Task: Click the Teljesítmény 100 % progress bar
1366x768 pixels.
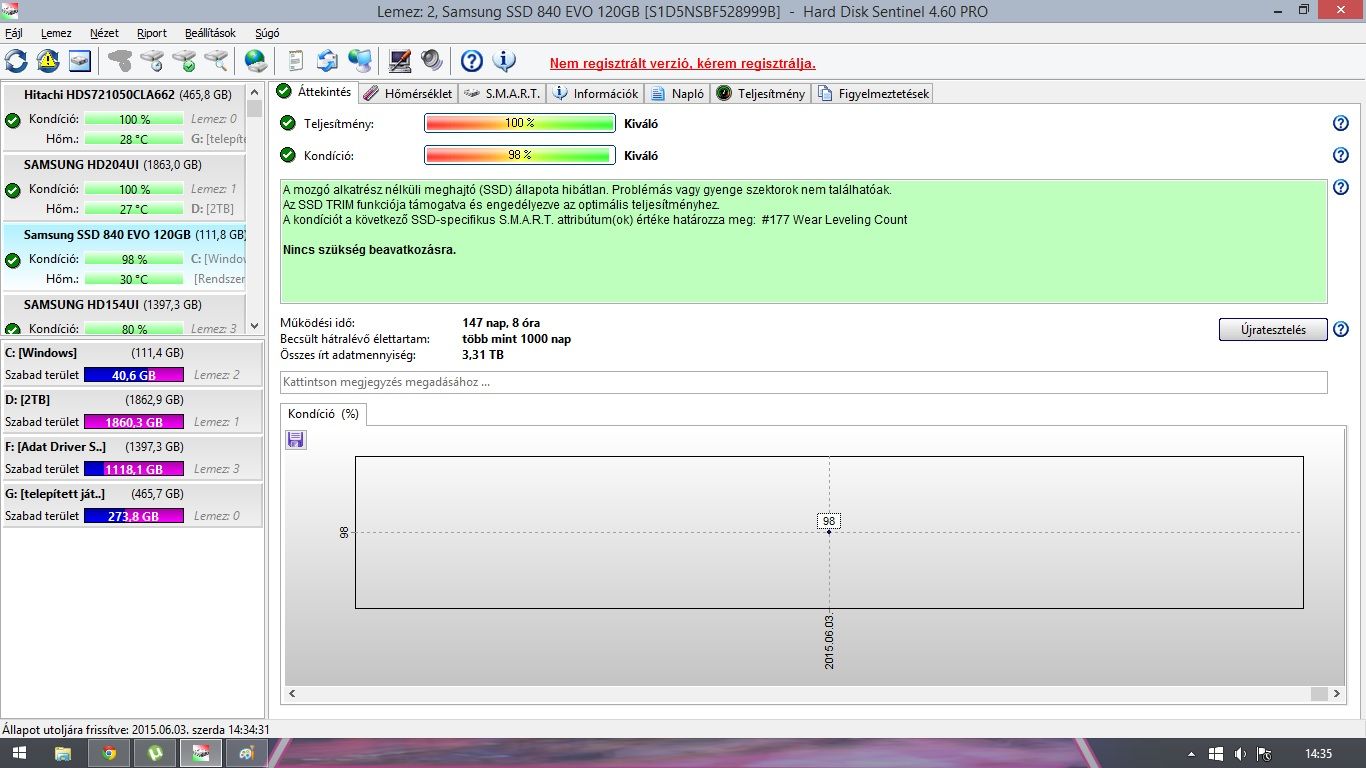Action: (x=520, y=124)
